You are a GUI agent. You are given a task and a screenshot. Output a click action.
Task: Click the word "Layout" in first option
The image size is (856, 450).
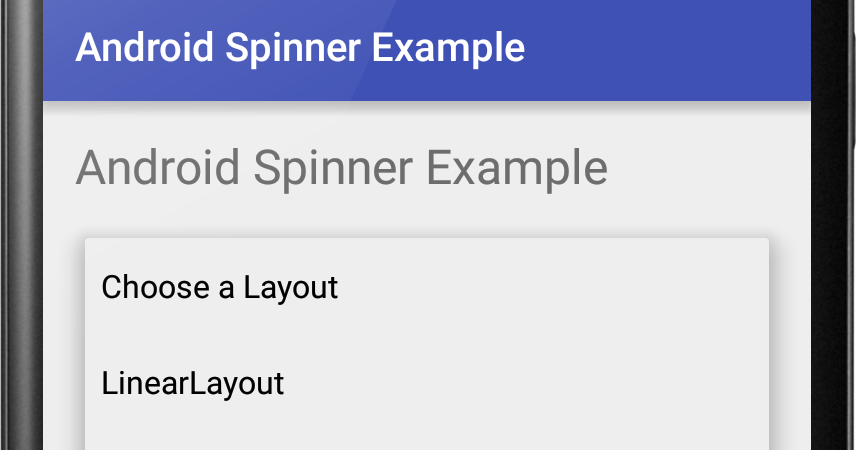[290, 288]
